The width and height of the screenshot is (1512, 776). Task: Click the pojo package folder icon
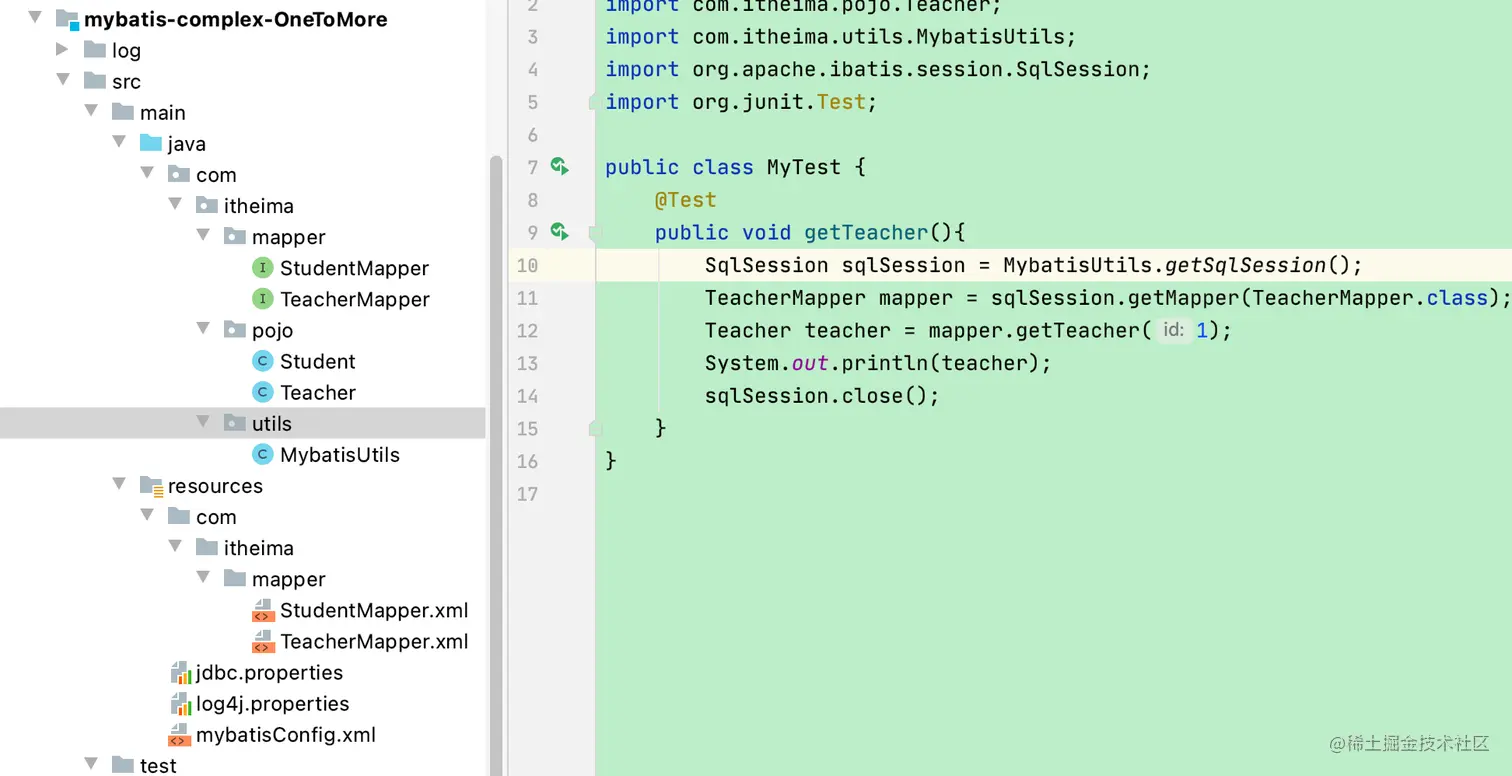[x=235, y=330]
